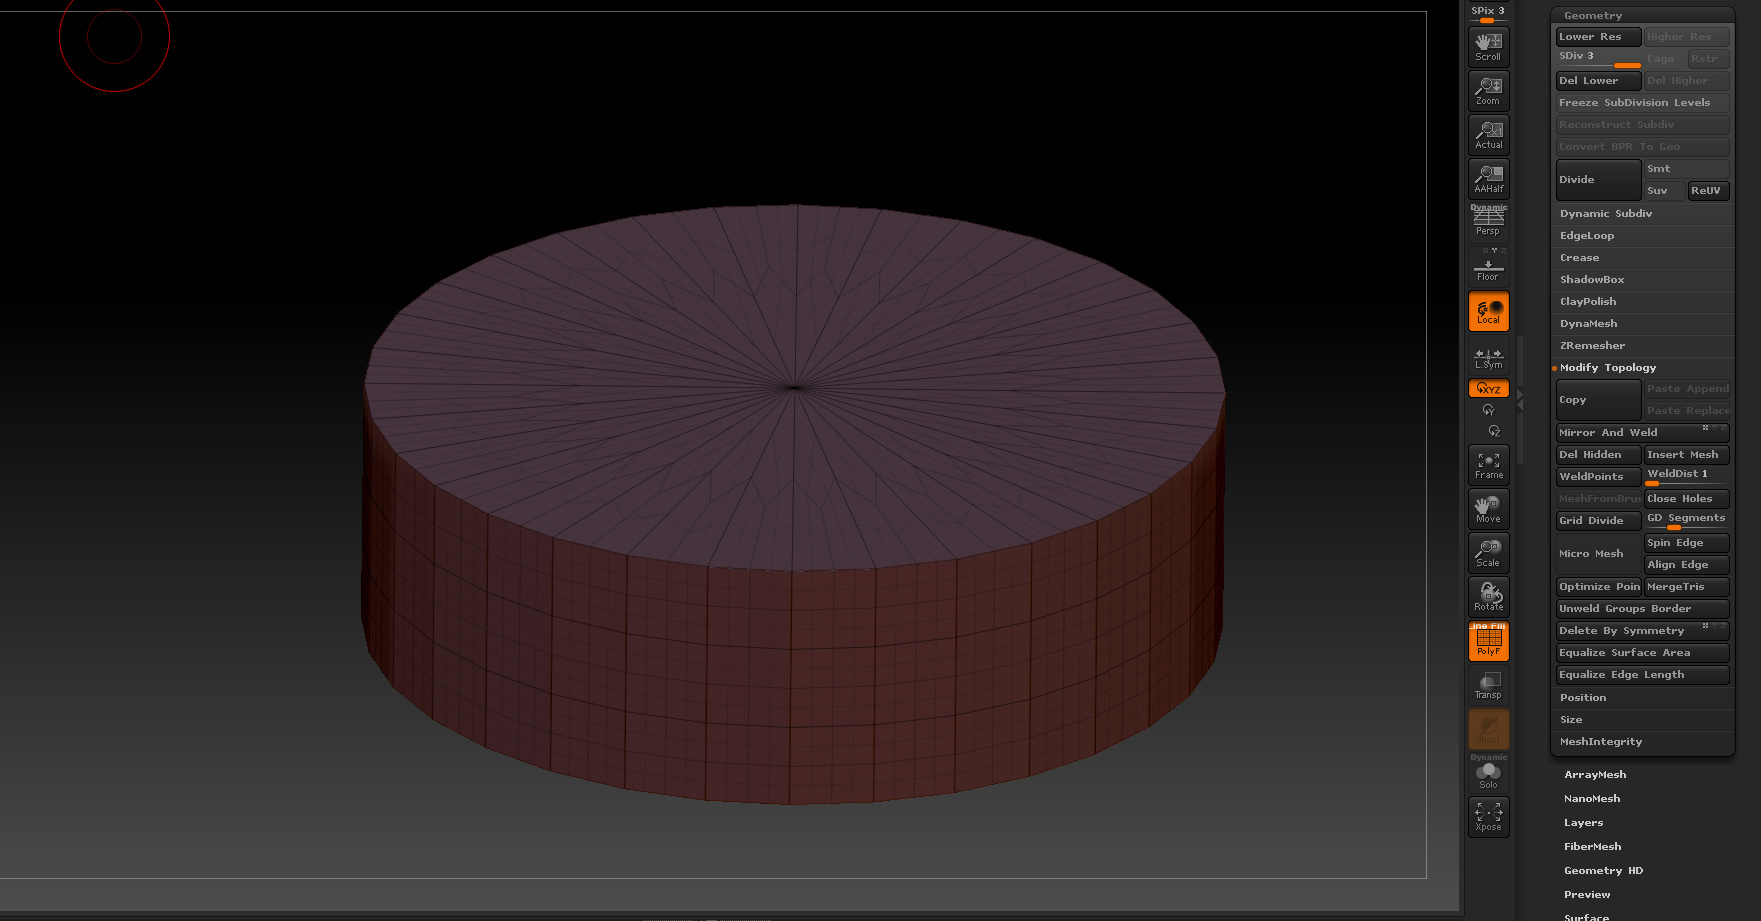
Task: Click the AAHalf view icon
Action: [1488, 178]
